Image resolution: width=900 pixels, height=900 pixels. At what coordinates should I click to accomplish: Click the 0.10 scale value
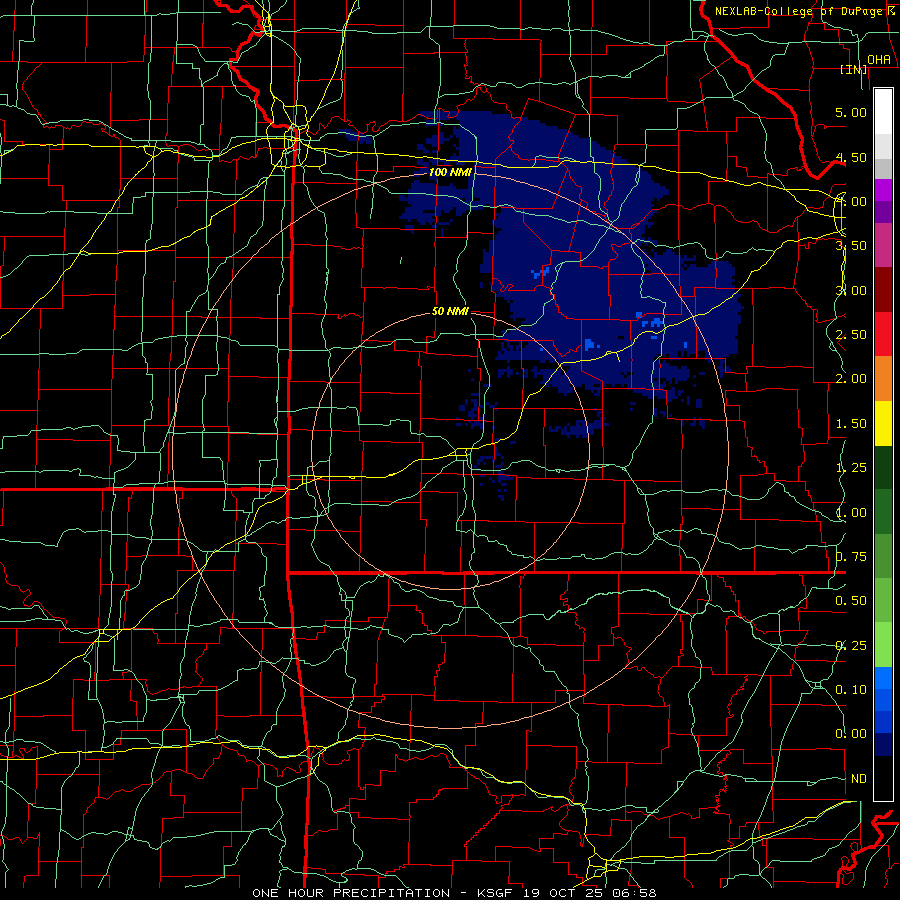pos(851,690)
